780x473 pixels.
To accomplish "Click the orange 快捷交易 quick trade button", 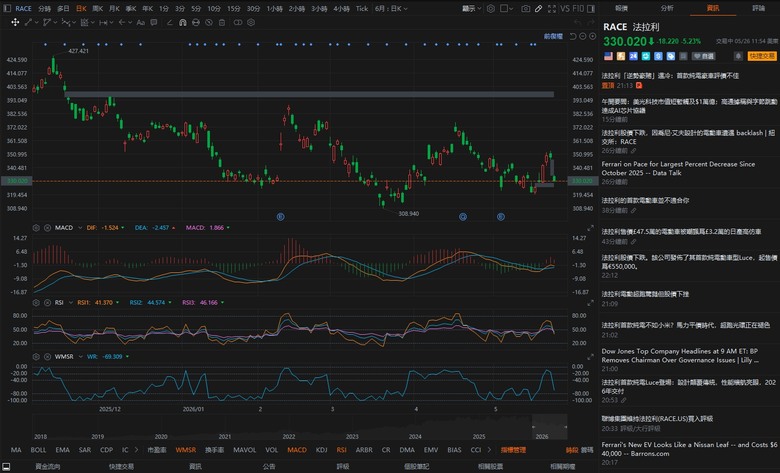I will coord(762,56).
